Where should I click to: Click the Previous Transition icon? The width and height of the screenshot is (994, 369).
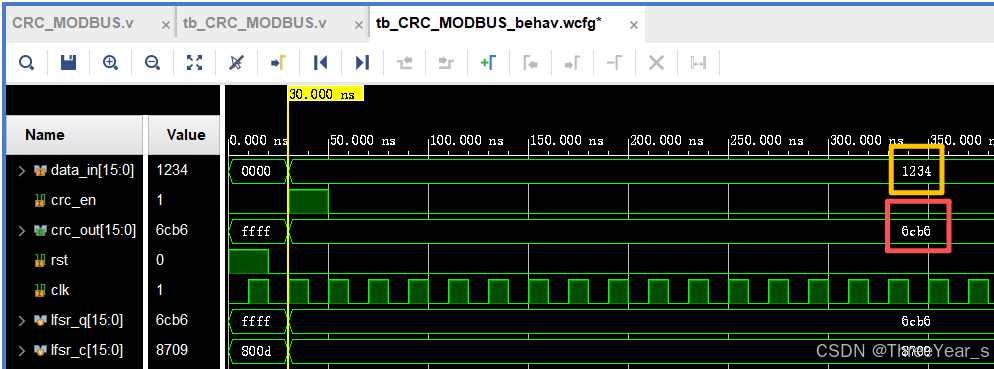[404, 62]
